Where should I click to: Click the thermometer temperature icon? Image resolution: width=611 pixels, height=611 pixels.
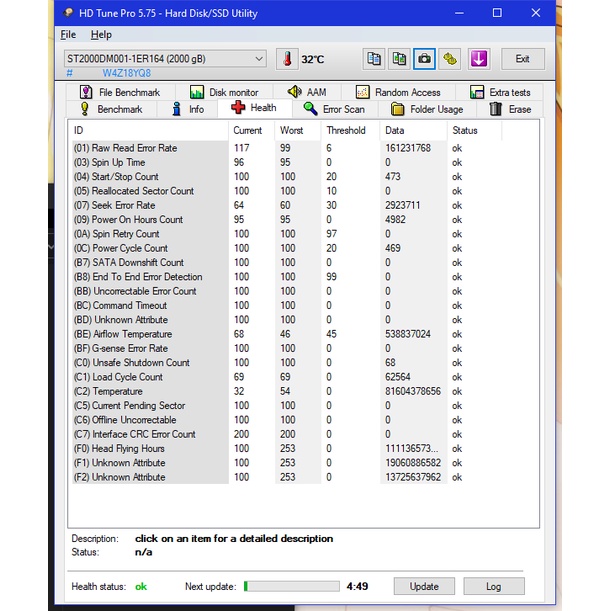tap(288, 59)
